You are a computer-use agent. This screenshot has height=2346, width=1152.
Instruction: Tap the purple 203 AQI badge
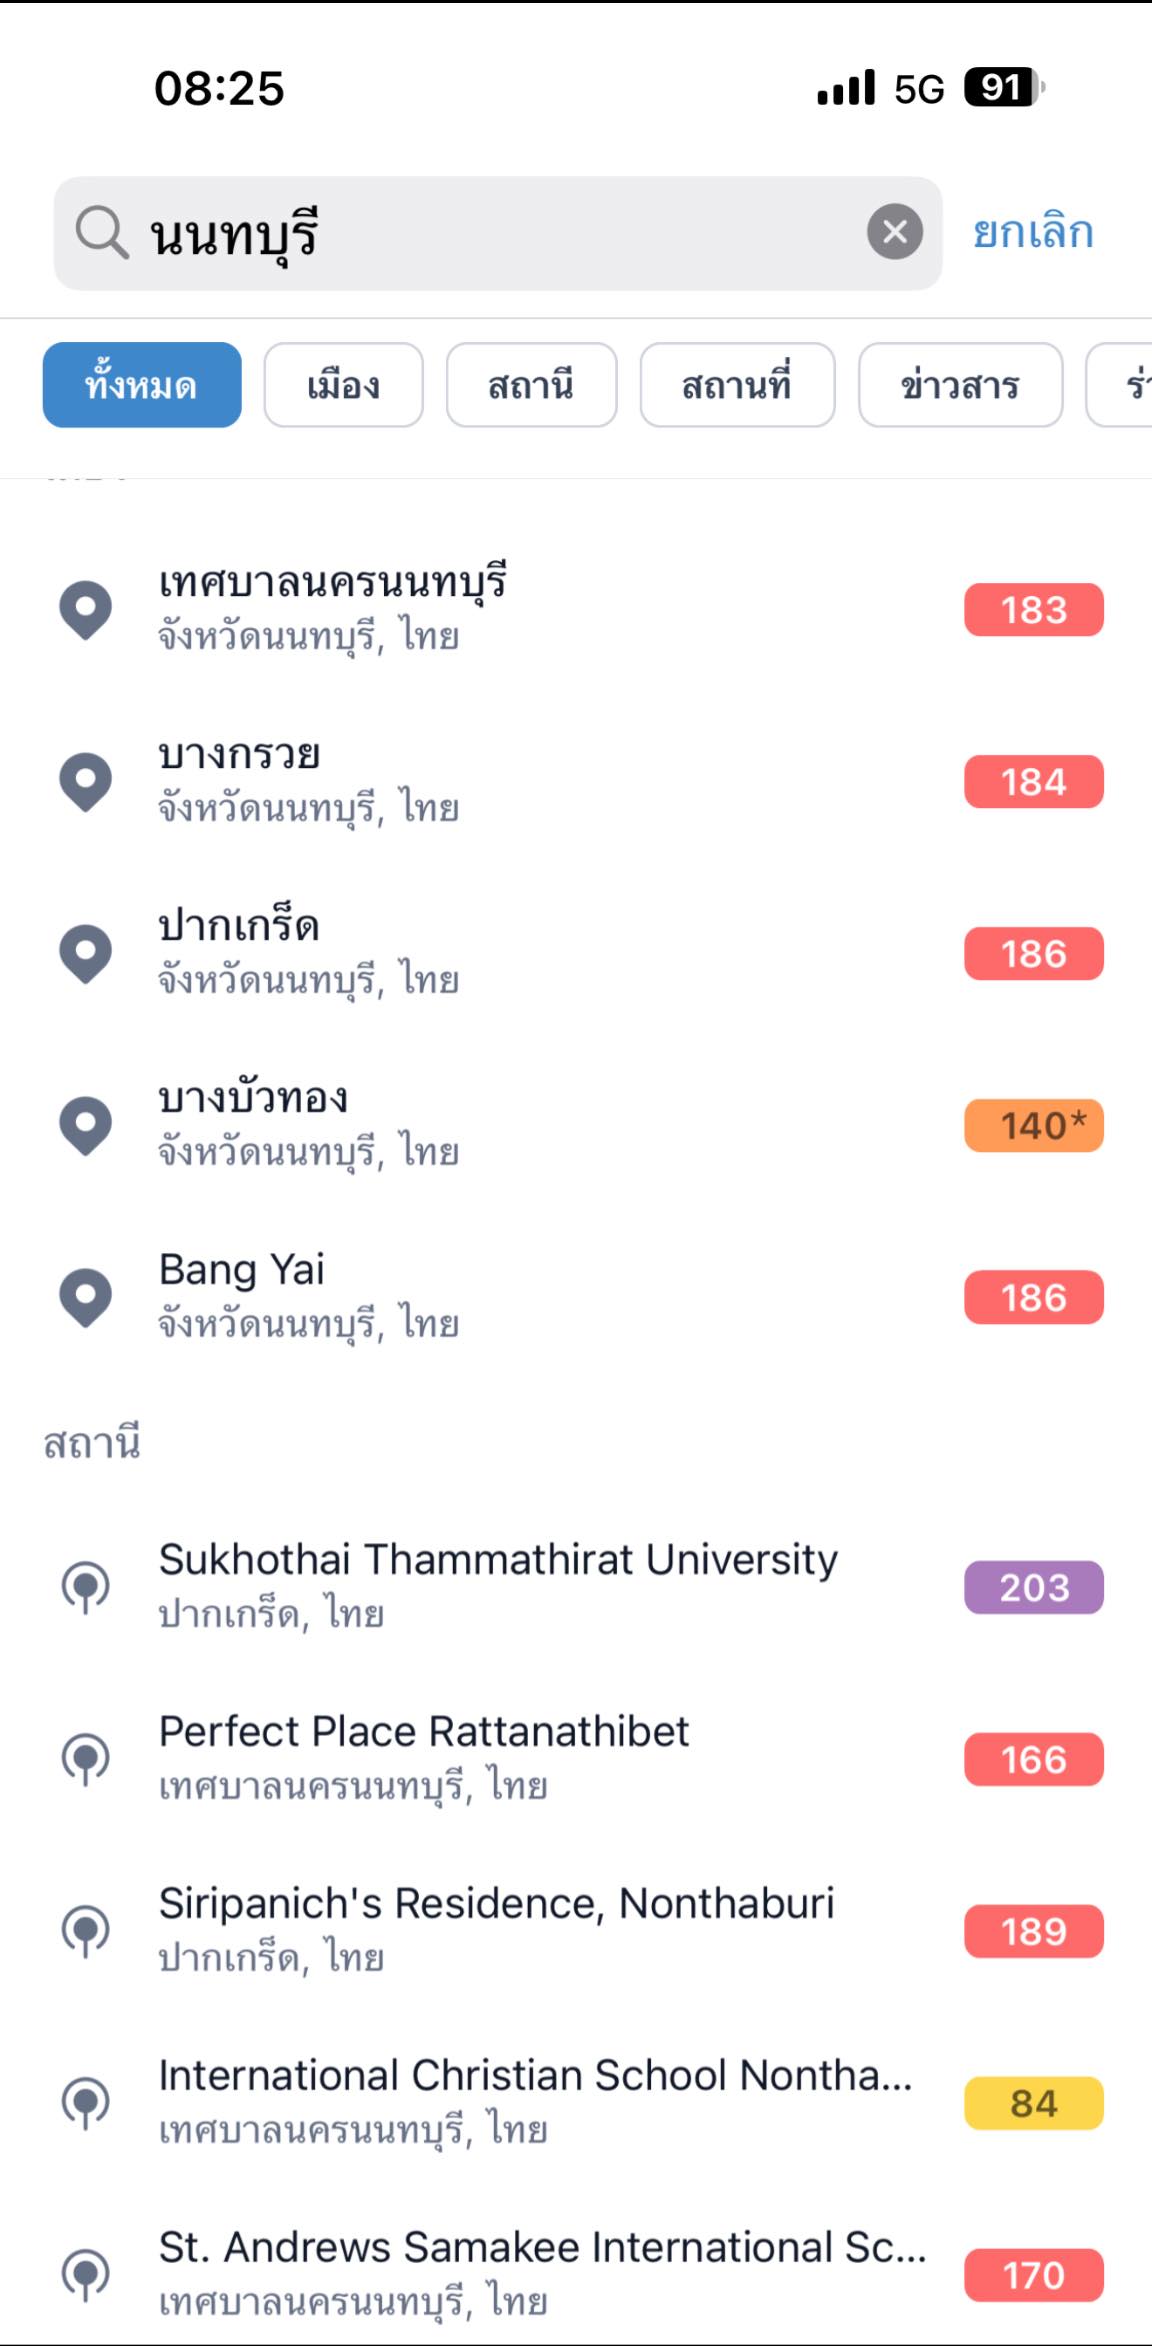(1033, 1587)
